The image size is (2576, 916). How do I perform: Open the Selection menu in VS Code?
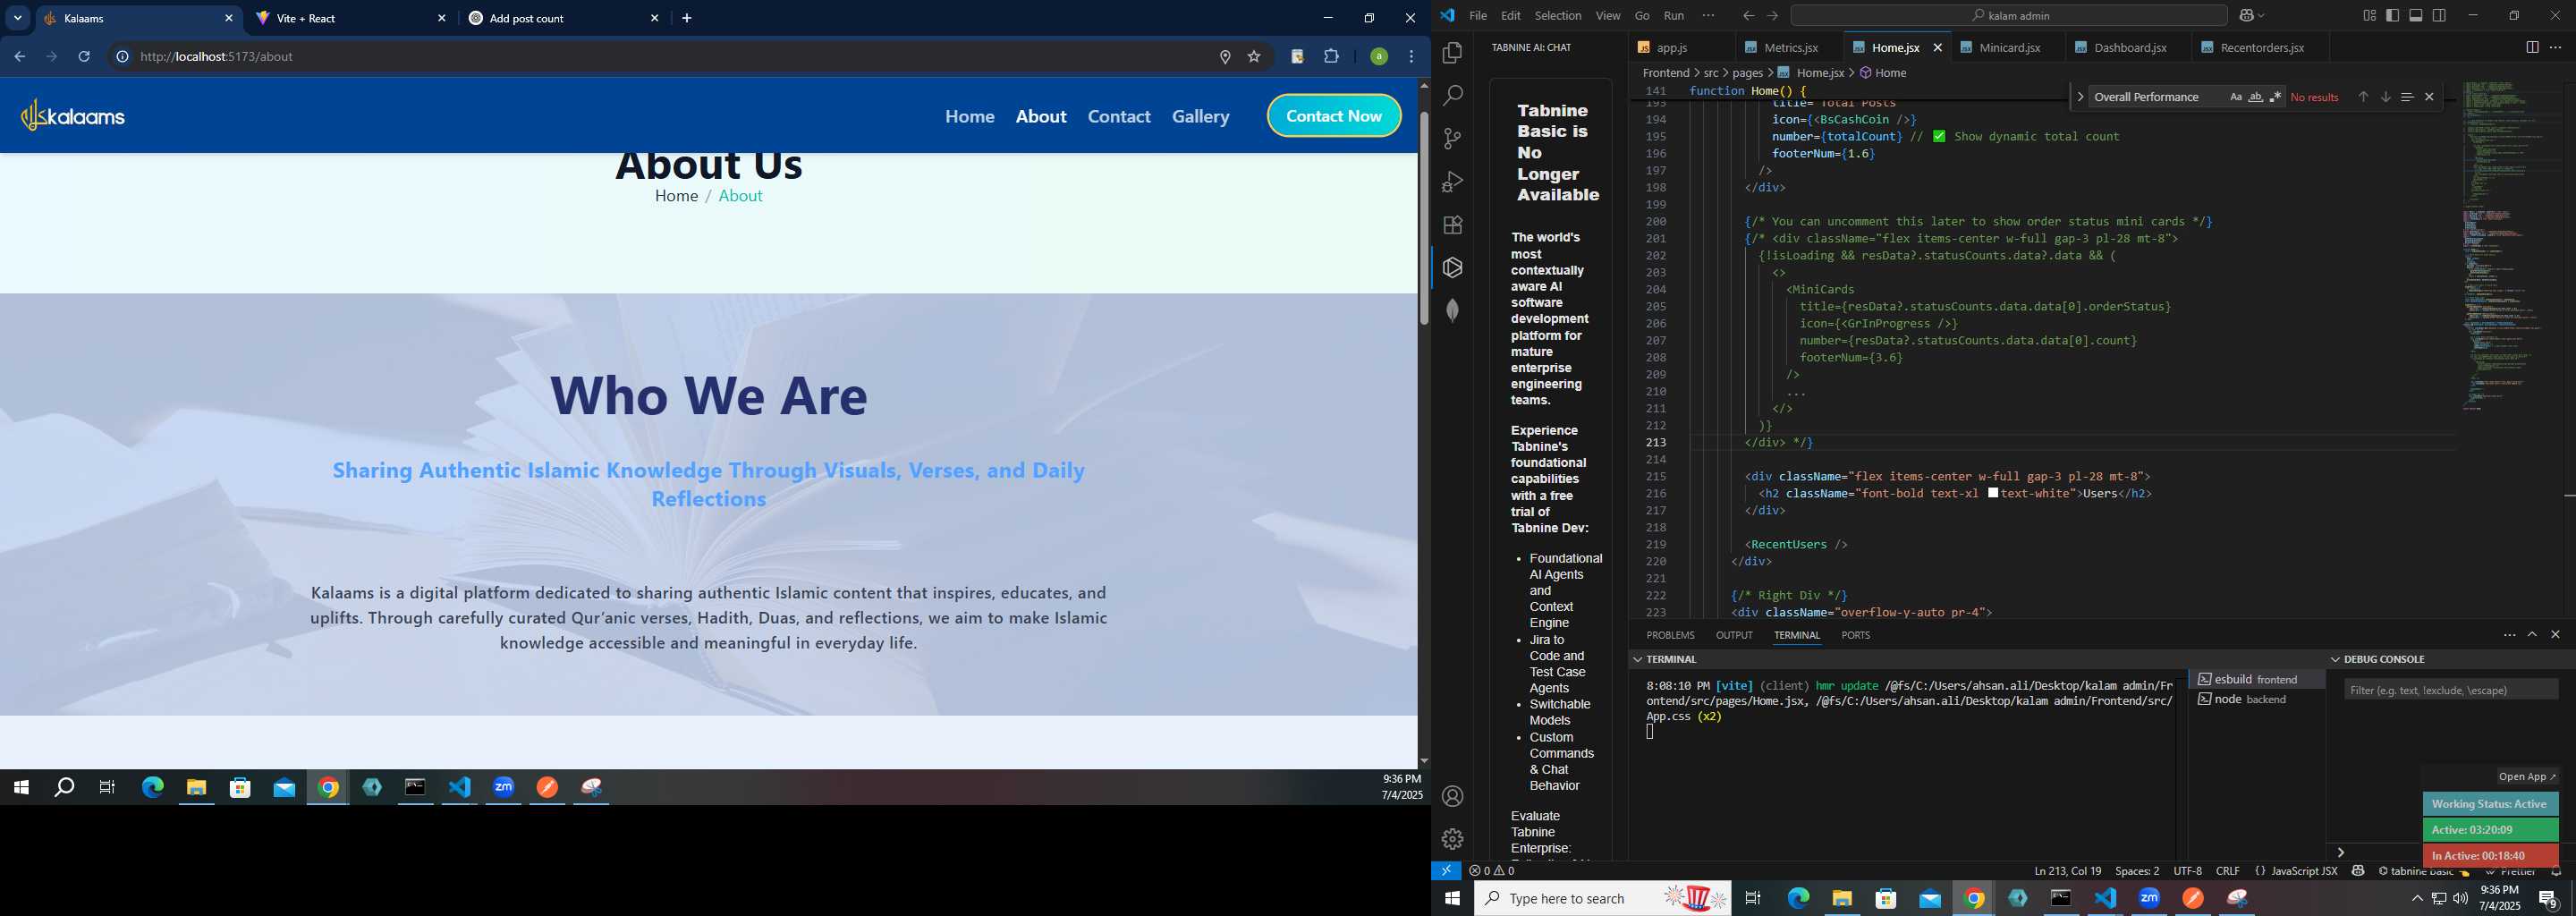[x=1558, y=16]
